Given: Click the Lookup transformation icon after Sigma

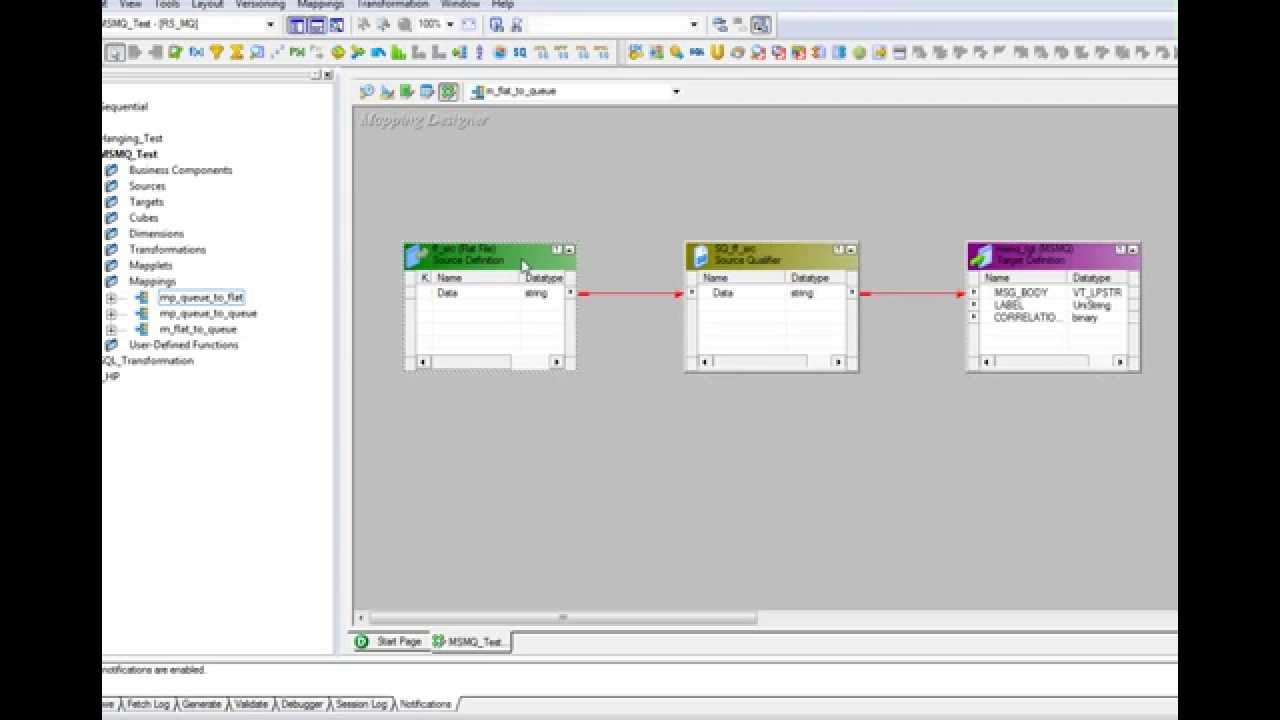Looking at the screenshot, I should point(257,52).
